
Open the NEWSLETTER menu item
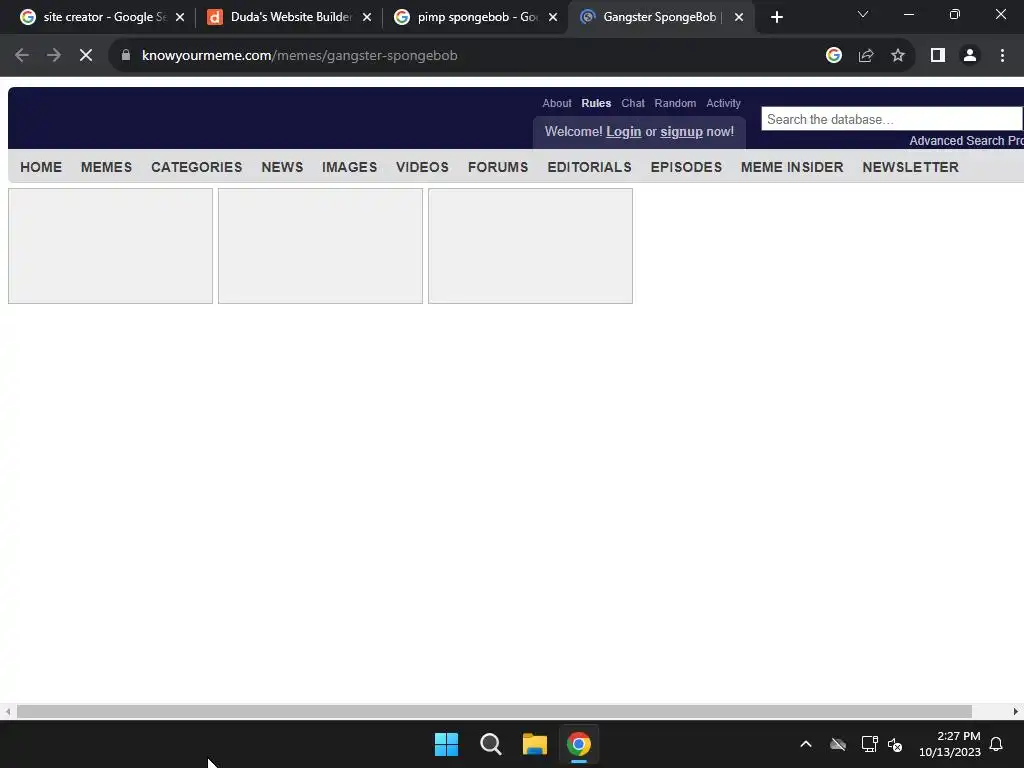[910, 167]
